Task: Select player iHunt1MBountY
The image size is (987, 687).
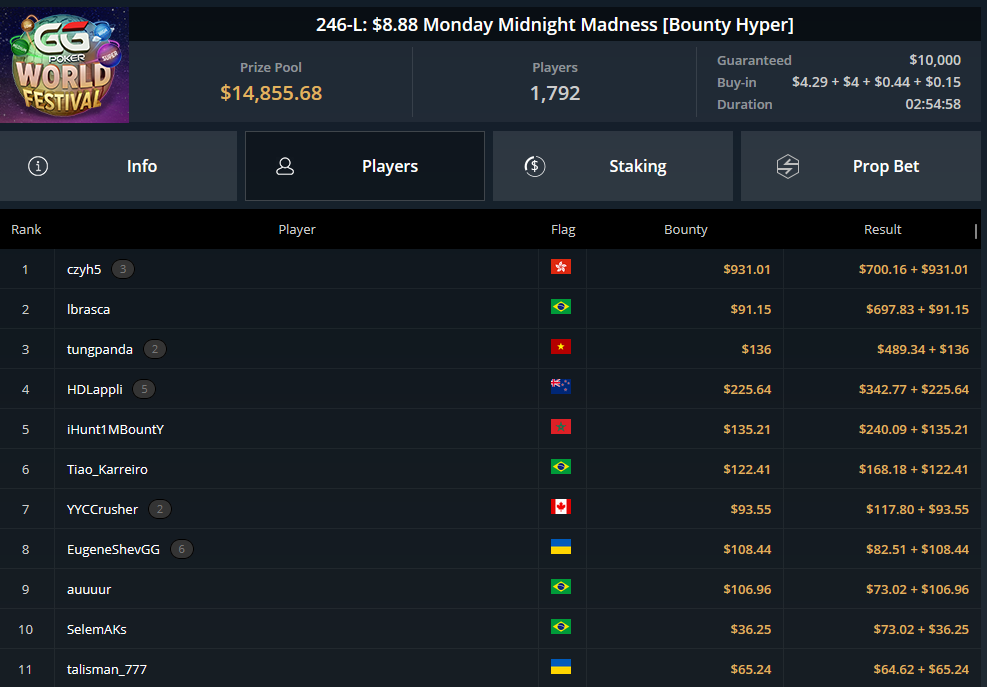Action: (115, 429)
